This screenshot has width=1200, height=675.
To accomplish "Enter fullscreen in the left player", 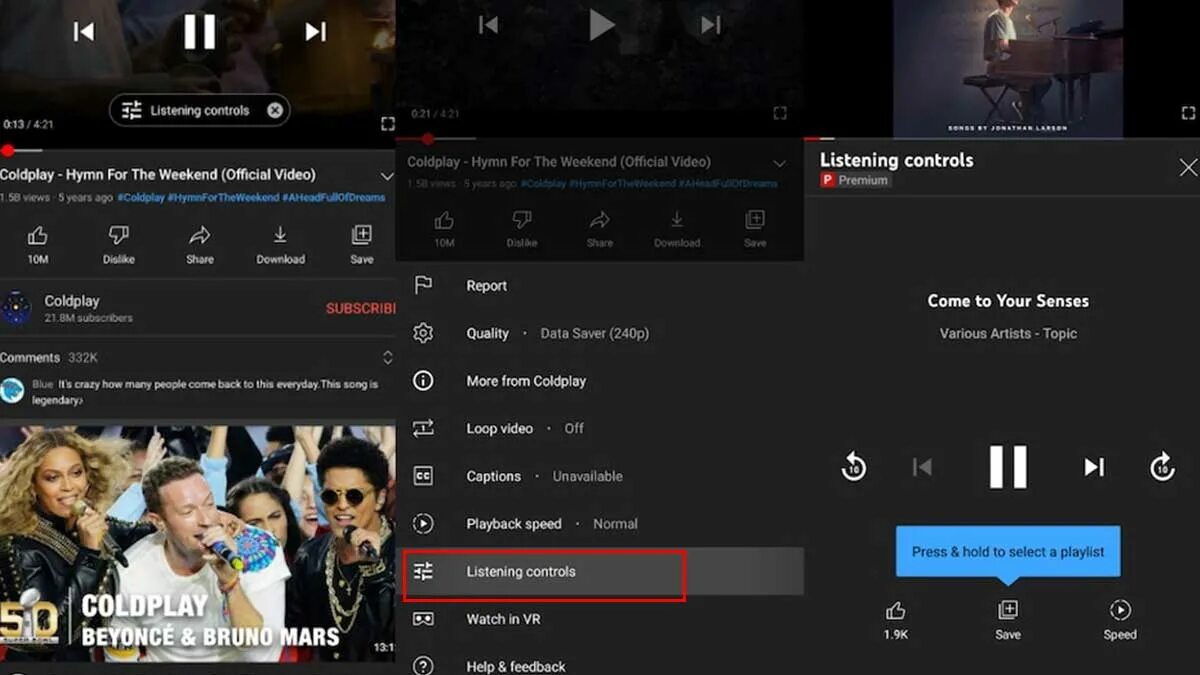I will pos(388,123).
